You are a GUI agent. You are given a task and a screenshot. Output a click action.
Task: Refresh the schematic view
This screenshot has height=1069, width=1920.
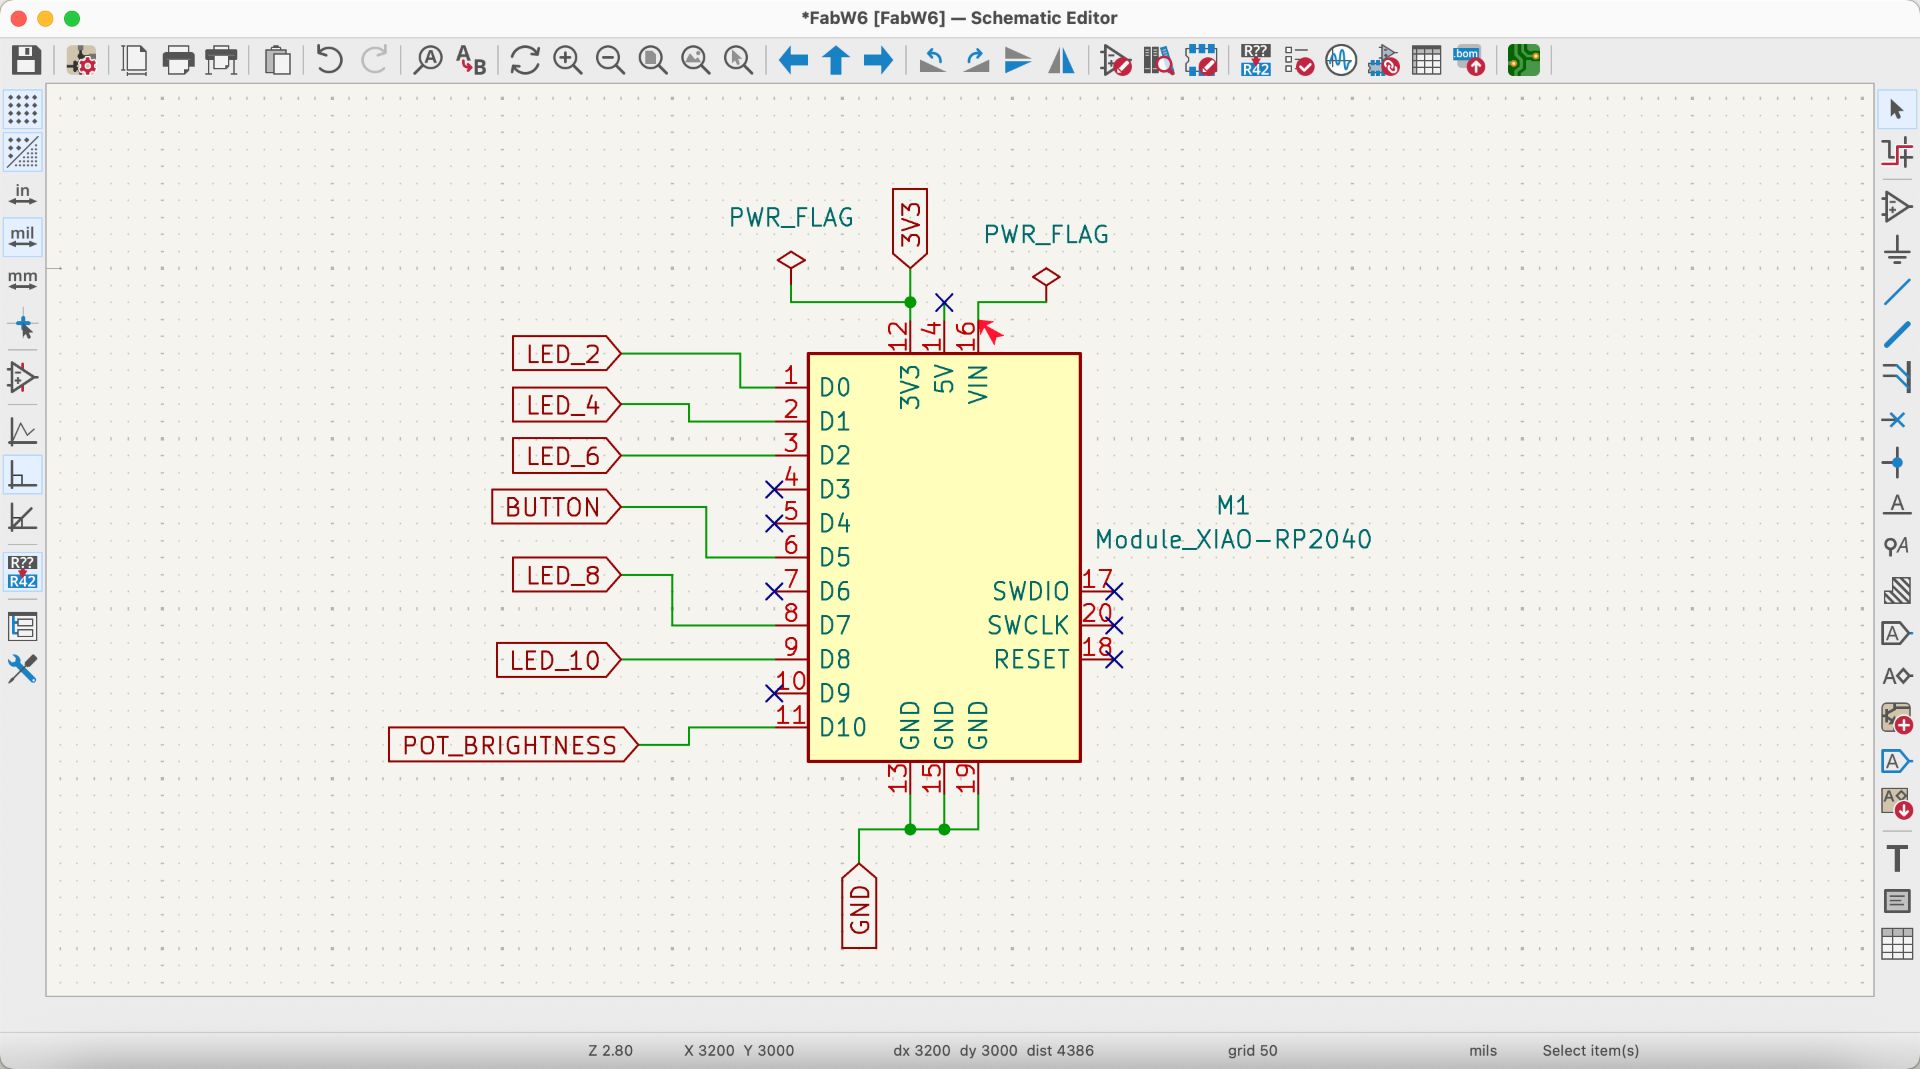(524, 60)
